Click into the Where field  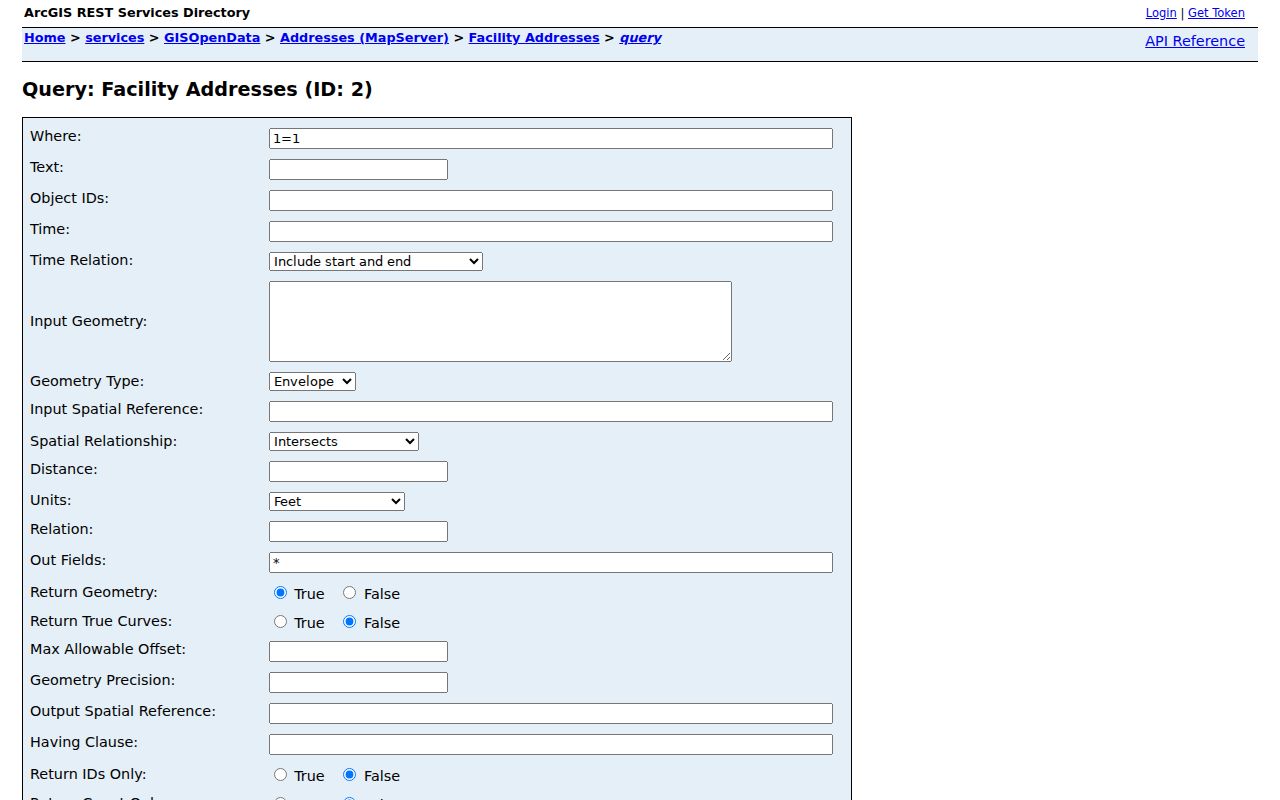point(551,139)
